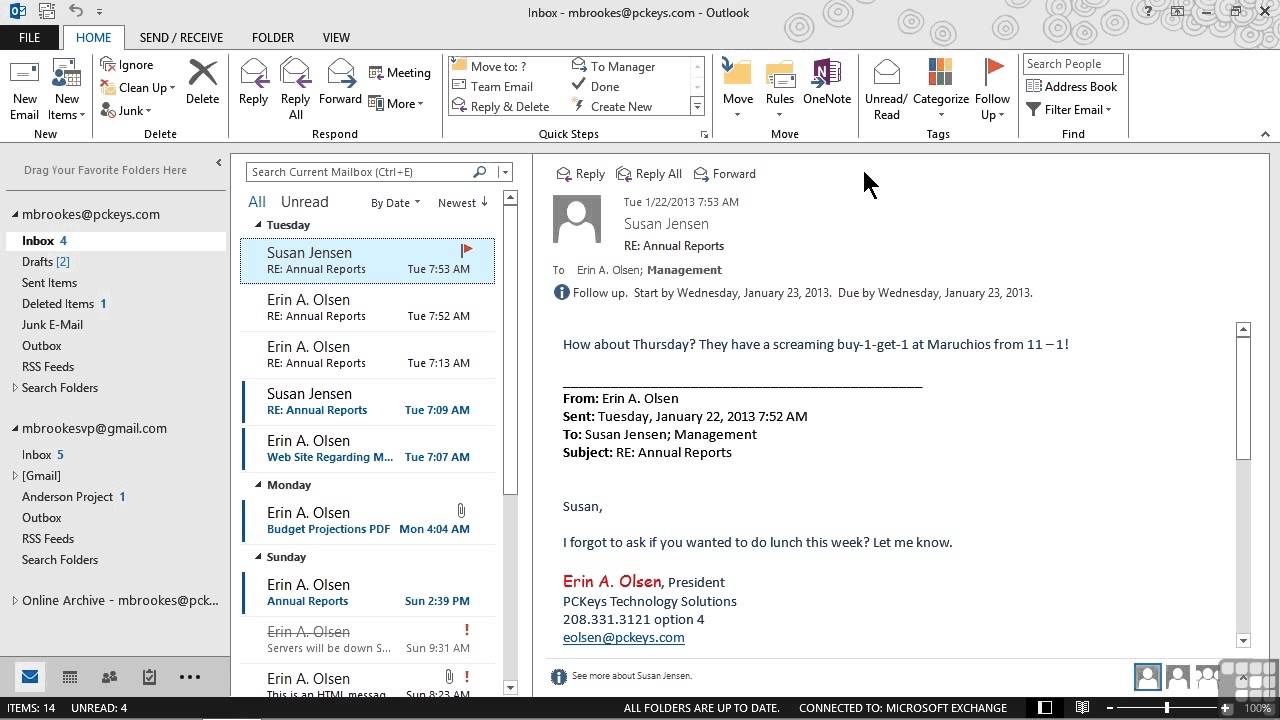Image resolution: width=1280 pixels, height=720 pixels.
Task: Open the Drafts folder
Action: (x=46, y=262)
